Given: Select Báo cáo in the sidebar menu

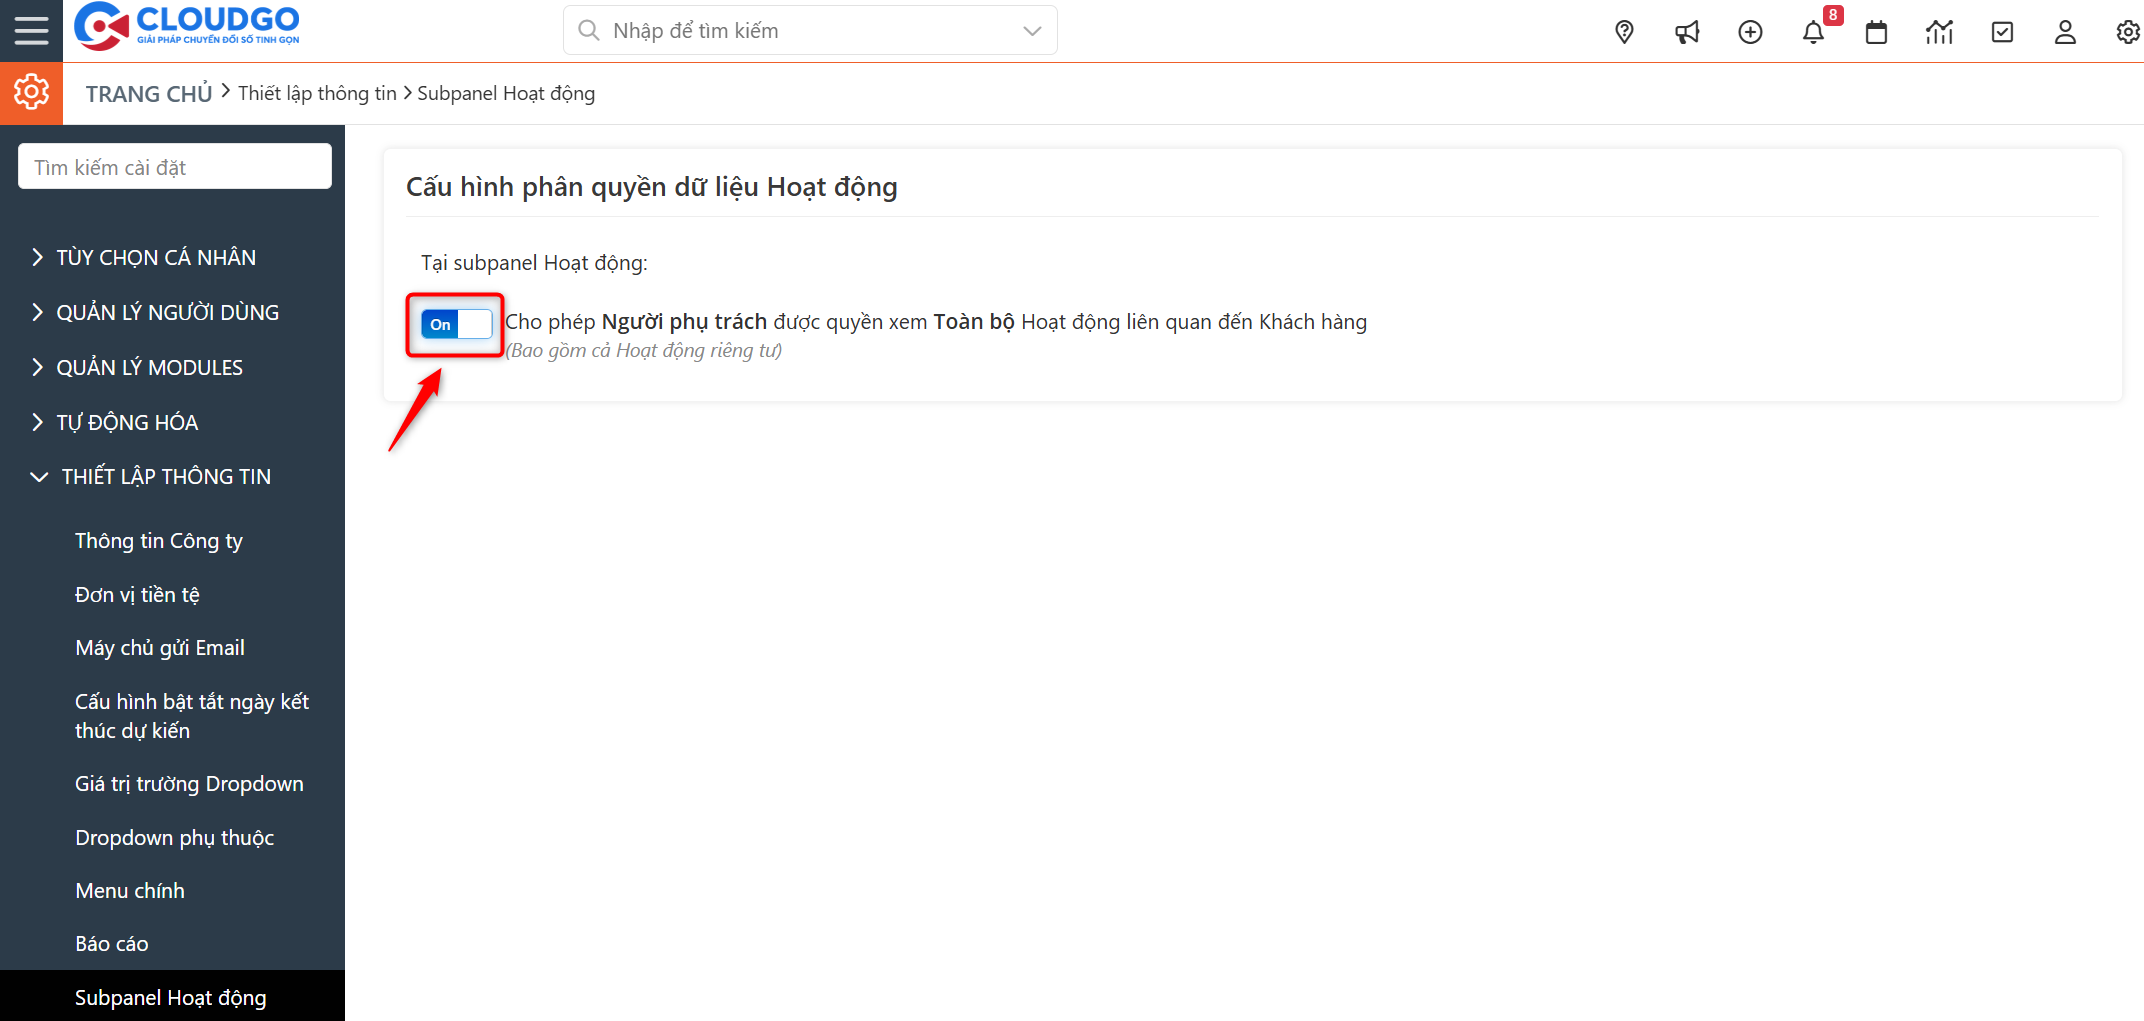Looking at the screenshot, I should click(112, 943).
